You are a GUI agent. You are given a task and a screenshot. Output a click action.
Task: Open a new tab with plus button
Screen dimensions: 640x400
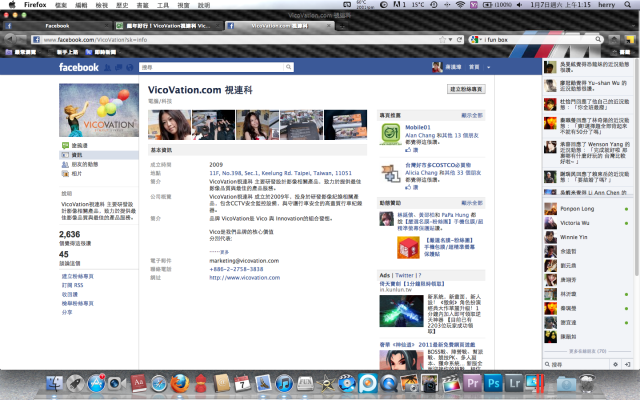pos(342,26)
